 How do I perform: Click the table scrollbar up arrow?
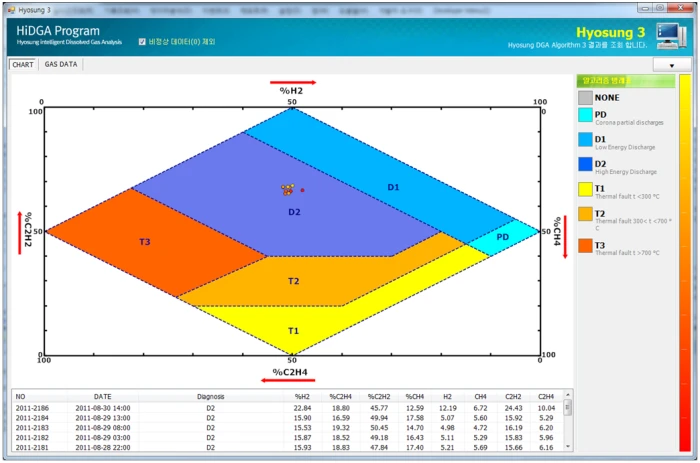[x=568, y=395]
